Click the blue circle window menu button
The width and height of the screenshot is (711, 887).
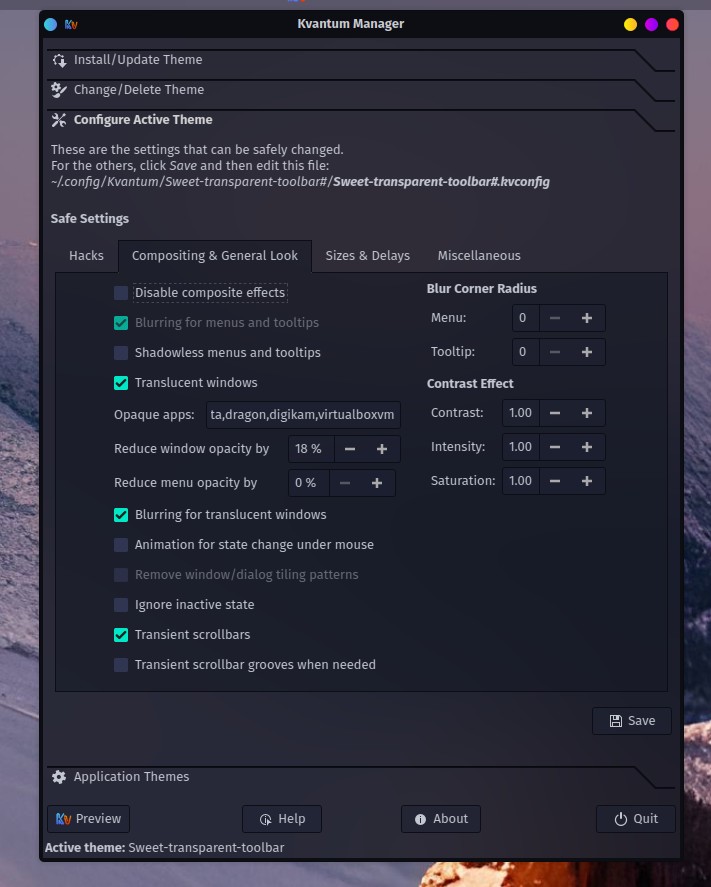50,24
